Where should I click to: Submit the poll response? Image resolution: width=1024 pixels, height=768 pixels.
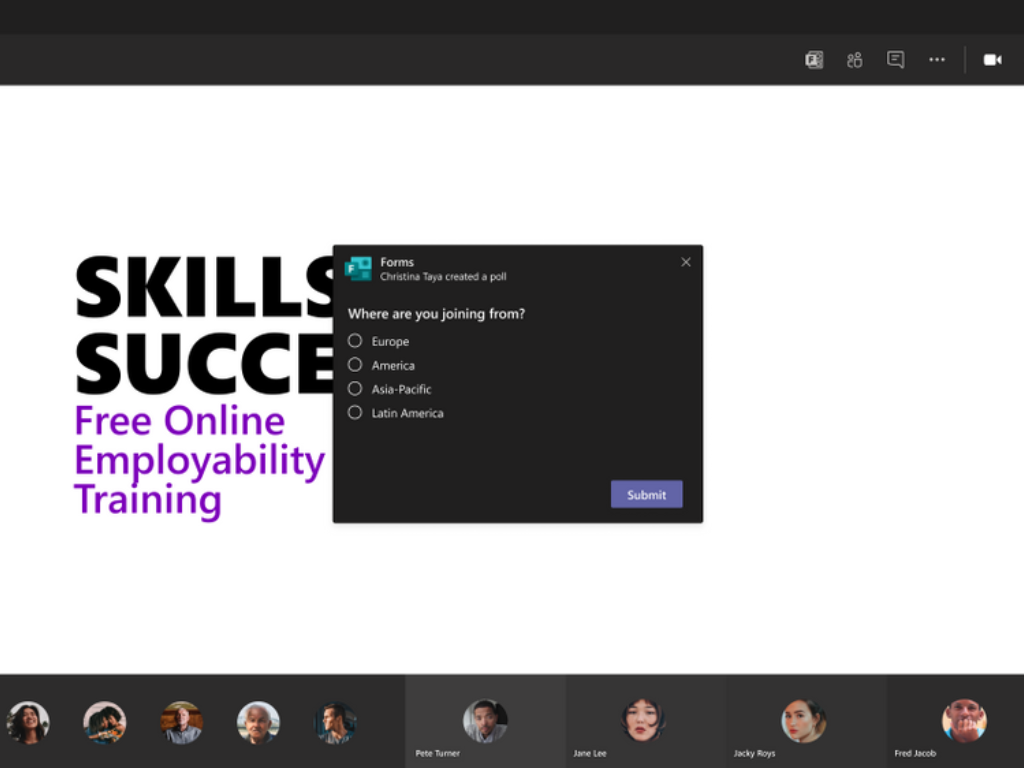click(646, 494)
